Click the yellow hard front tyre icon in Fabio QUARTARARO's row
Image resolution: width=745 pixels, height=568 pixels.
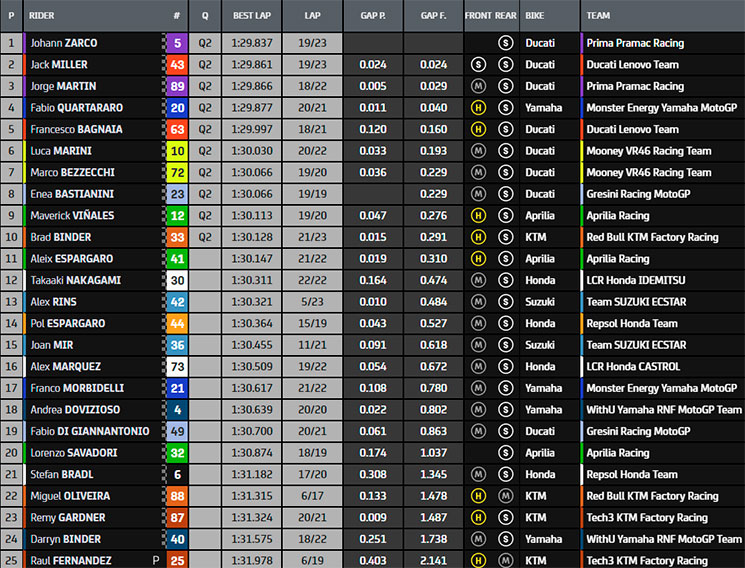point(478,108)
